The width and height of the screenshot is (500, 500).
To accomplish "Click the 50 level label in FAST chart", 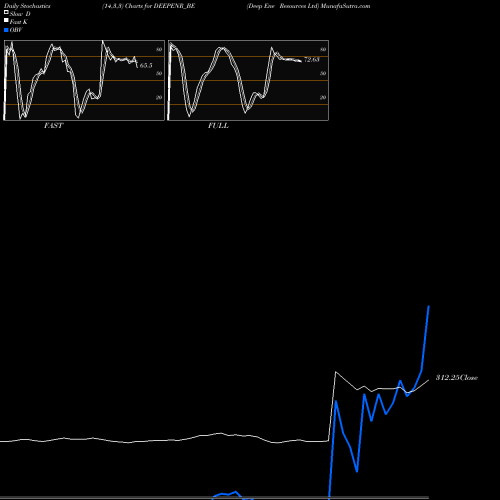I will (159, 73).
